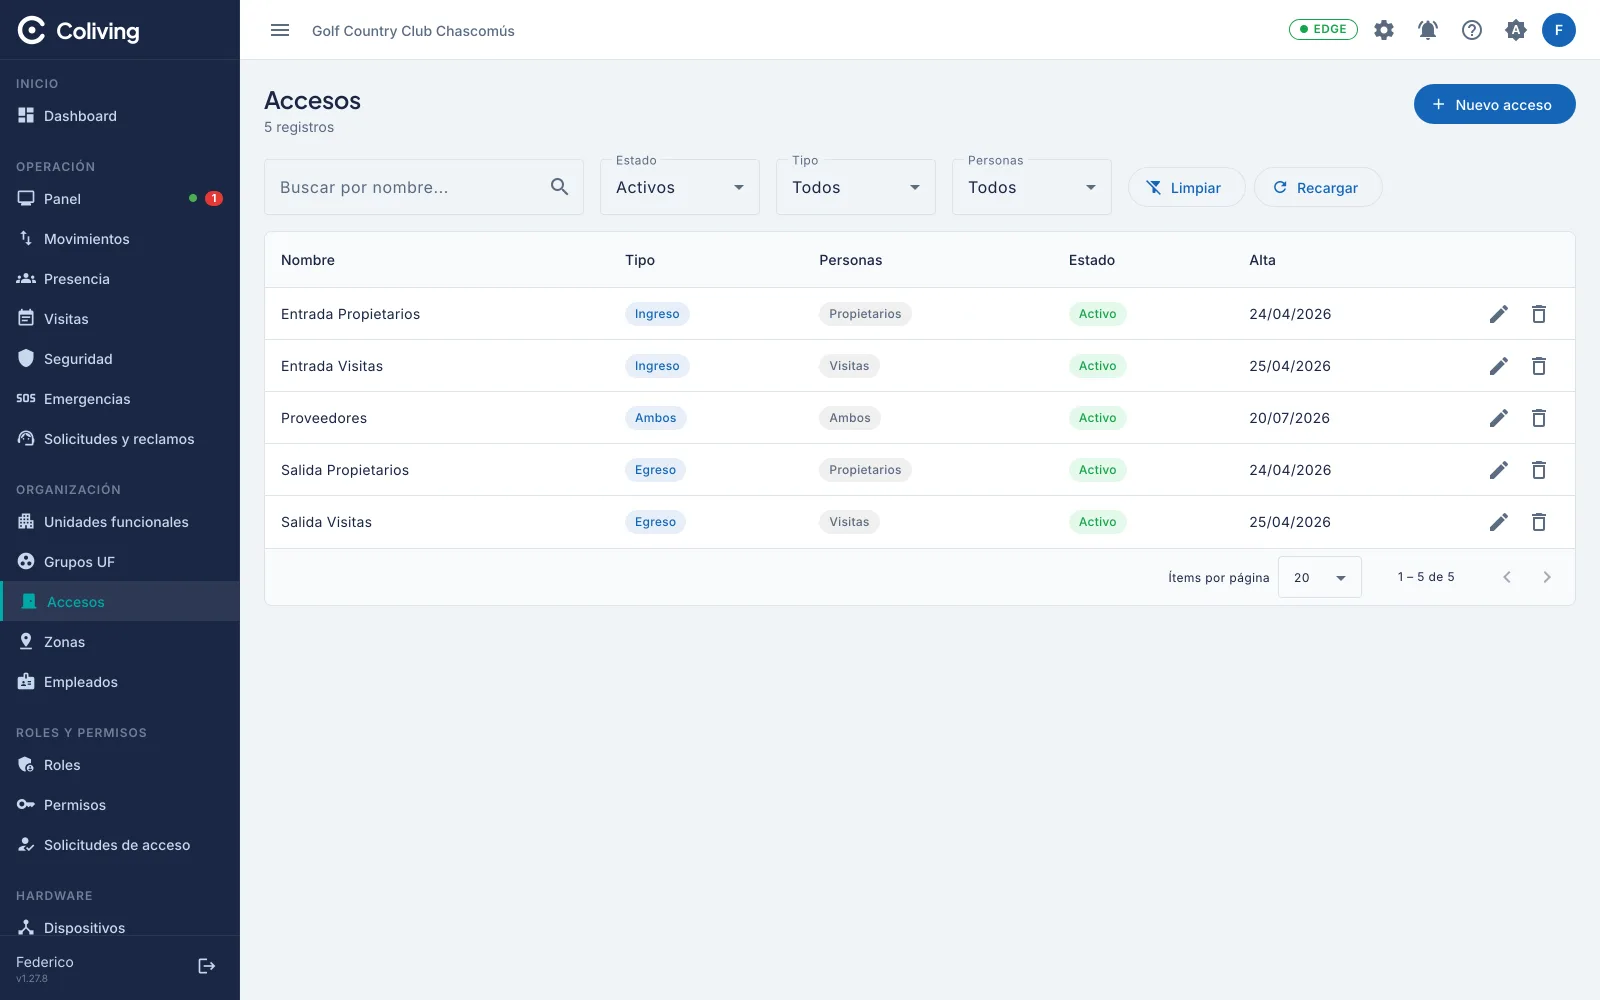This screenshot has height=1000, width=1600.
Task: Delete the Entrada Propietarios access
Action: click(1539, 314)
